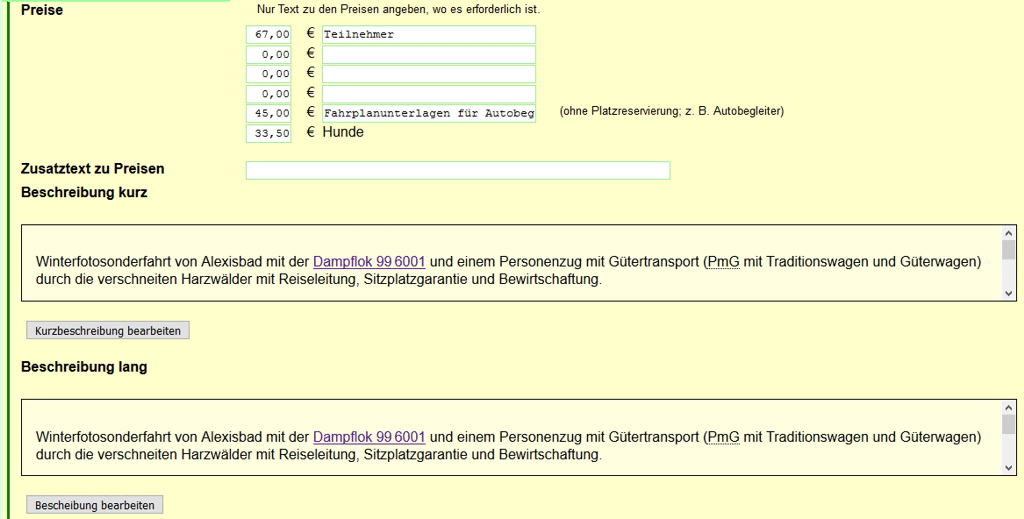Select the 45,00 price field
Image resolution: width=1024 pixels, height=519 pixels.
269,113
